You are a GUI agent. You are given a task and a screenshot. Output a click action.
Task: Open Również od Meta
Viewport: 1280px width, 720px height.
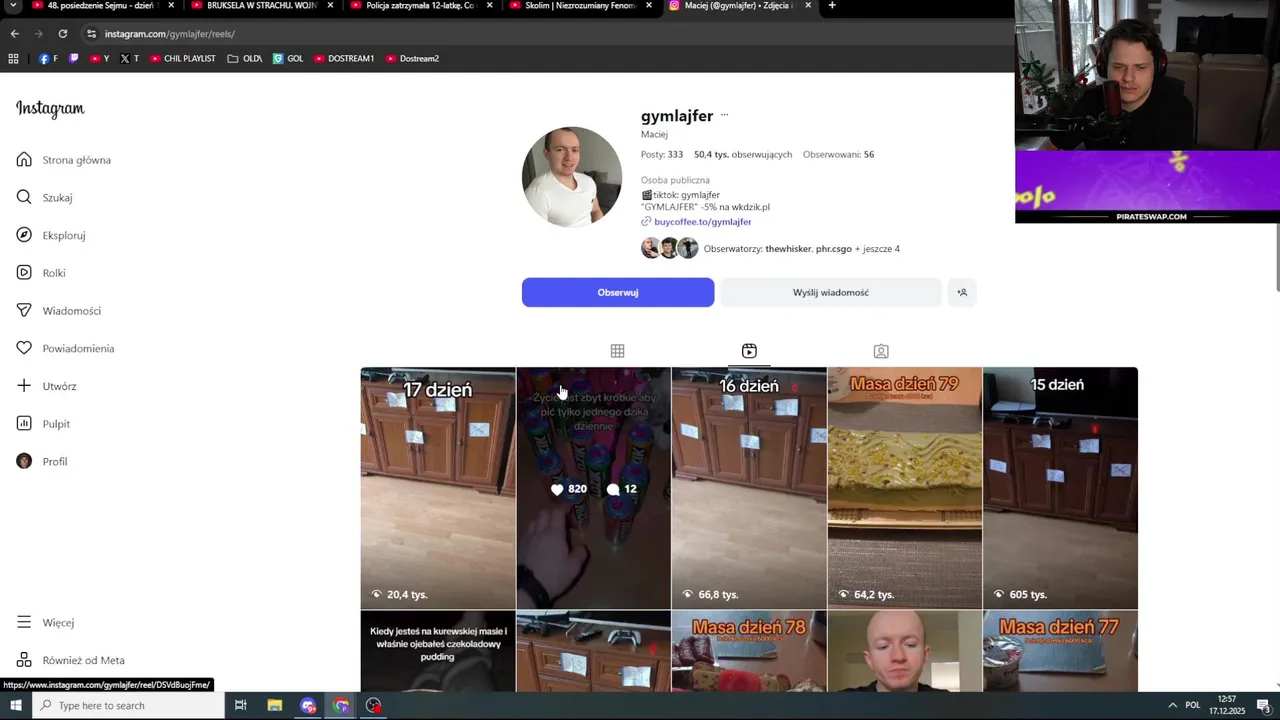click(70, 660)
